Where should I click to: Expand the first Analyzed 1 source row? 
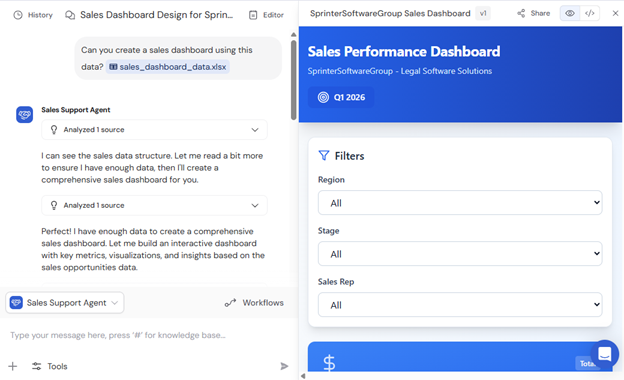click(154, 130)
